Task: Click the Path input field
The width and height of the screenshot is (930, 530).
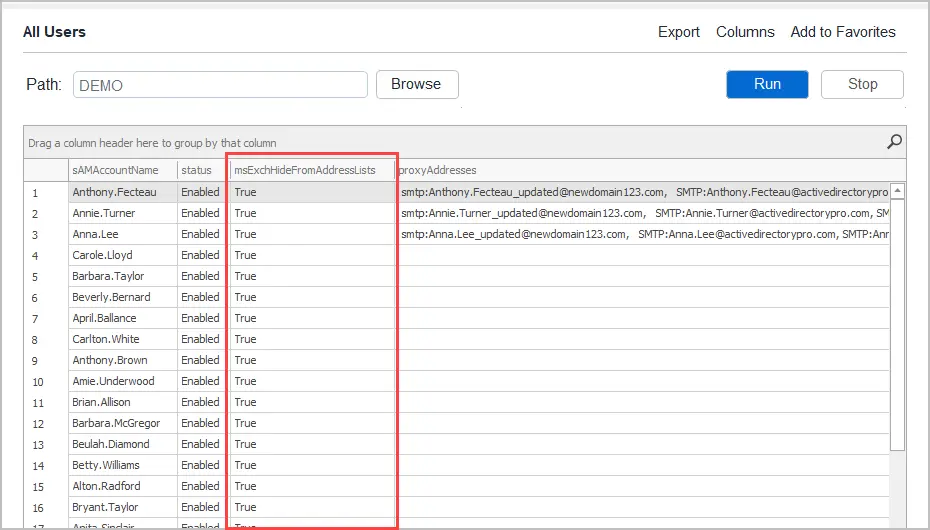Action: tap(220, 85)
